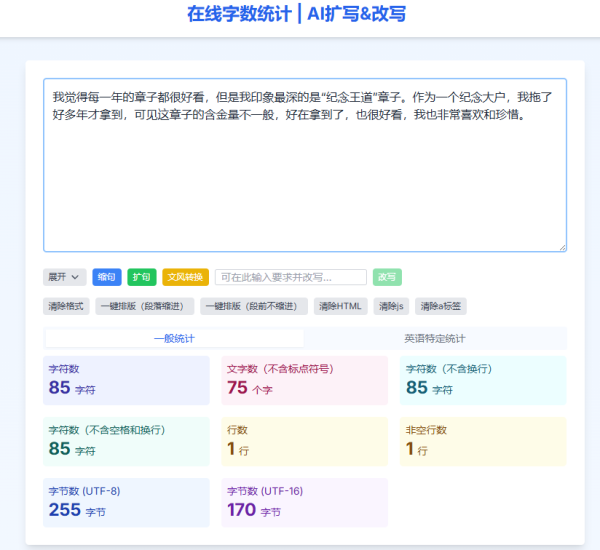Click the 字节数 (UTF-8) 255 card

click(x=126, y=503)
